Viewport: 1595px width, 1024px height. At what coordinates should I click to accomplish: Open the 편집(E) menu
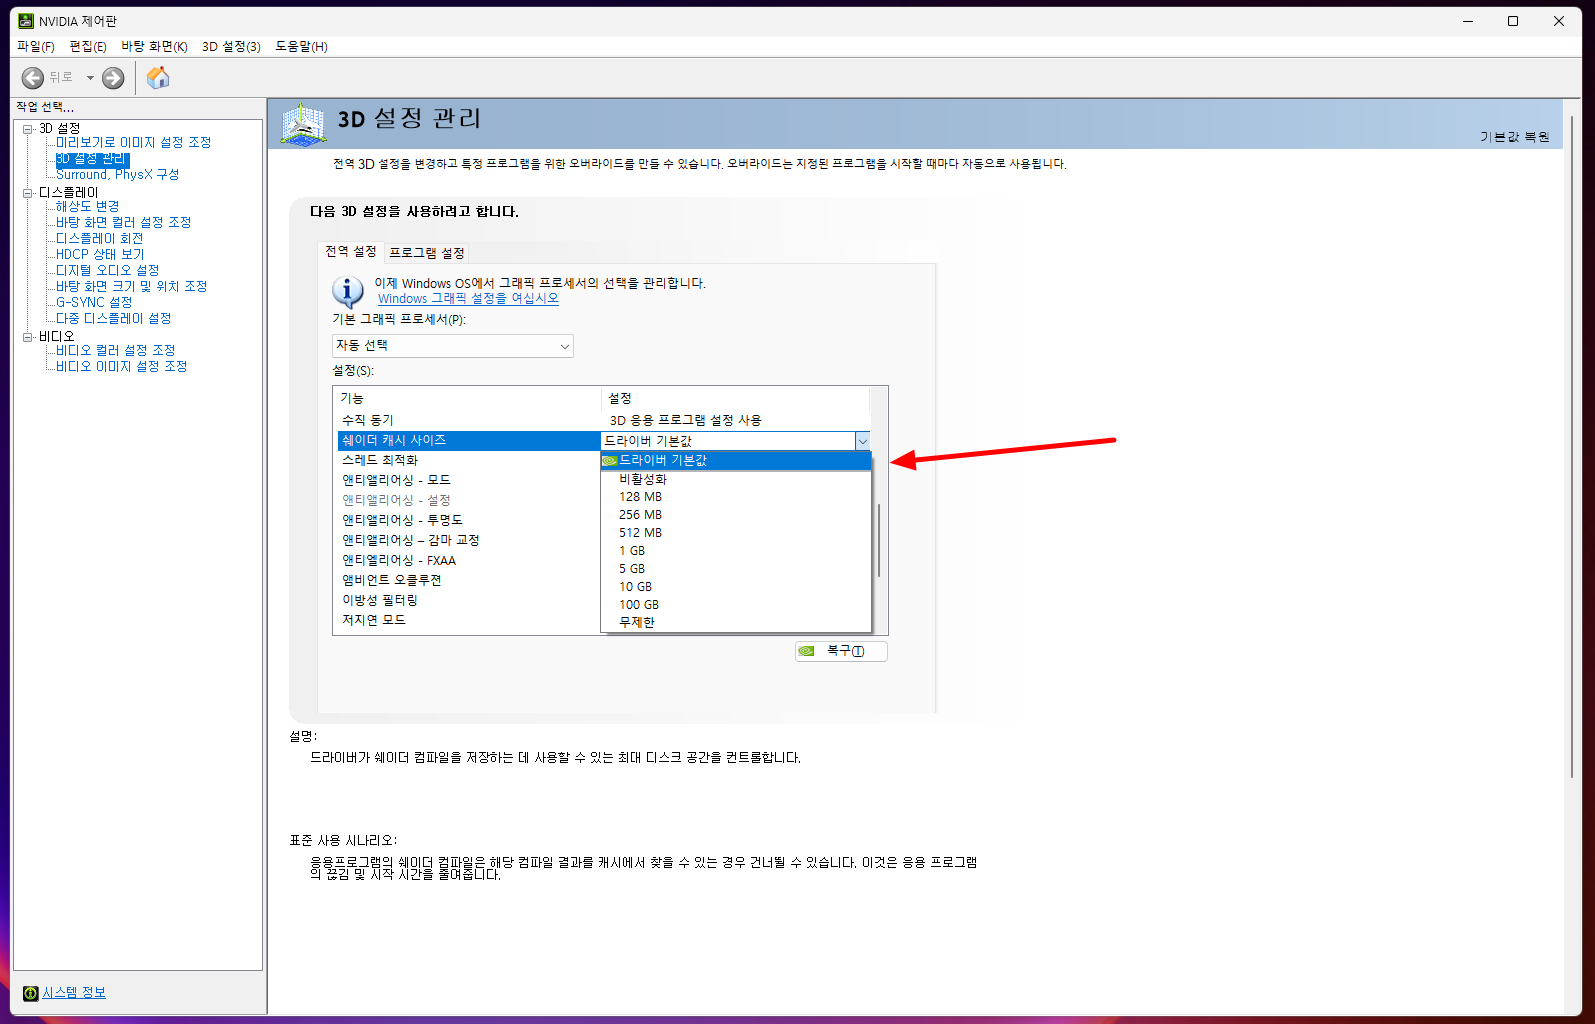pyautogui.click(x=88, y=47)
